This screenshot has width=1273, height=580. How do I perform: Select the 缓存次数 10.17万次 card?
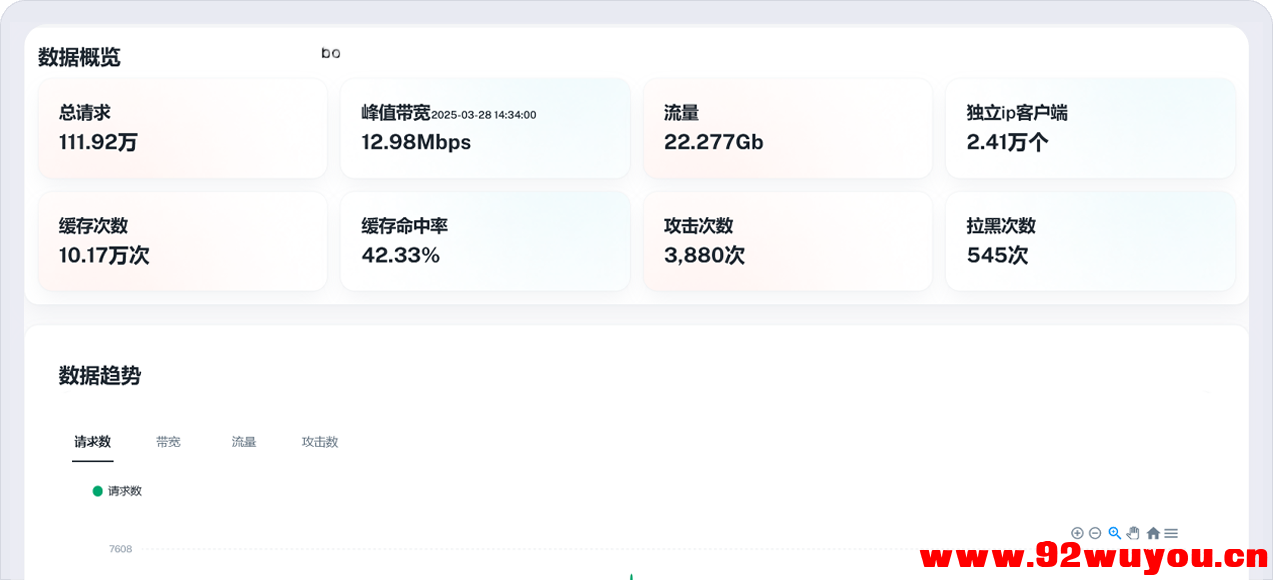183,241
